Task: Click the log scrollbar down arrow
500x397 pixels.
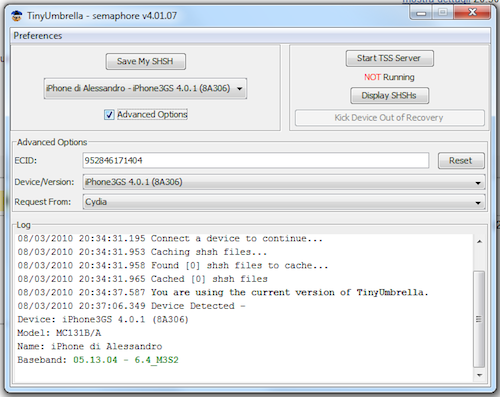Action: click(x=479, y=375)
